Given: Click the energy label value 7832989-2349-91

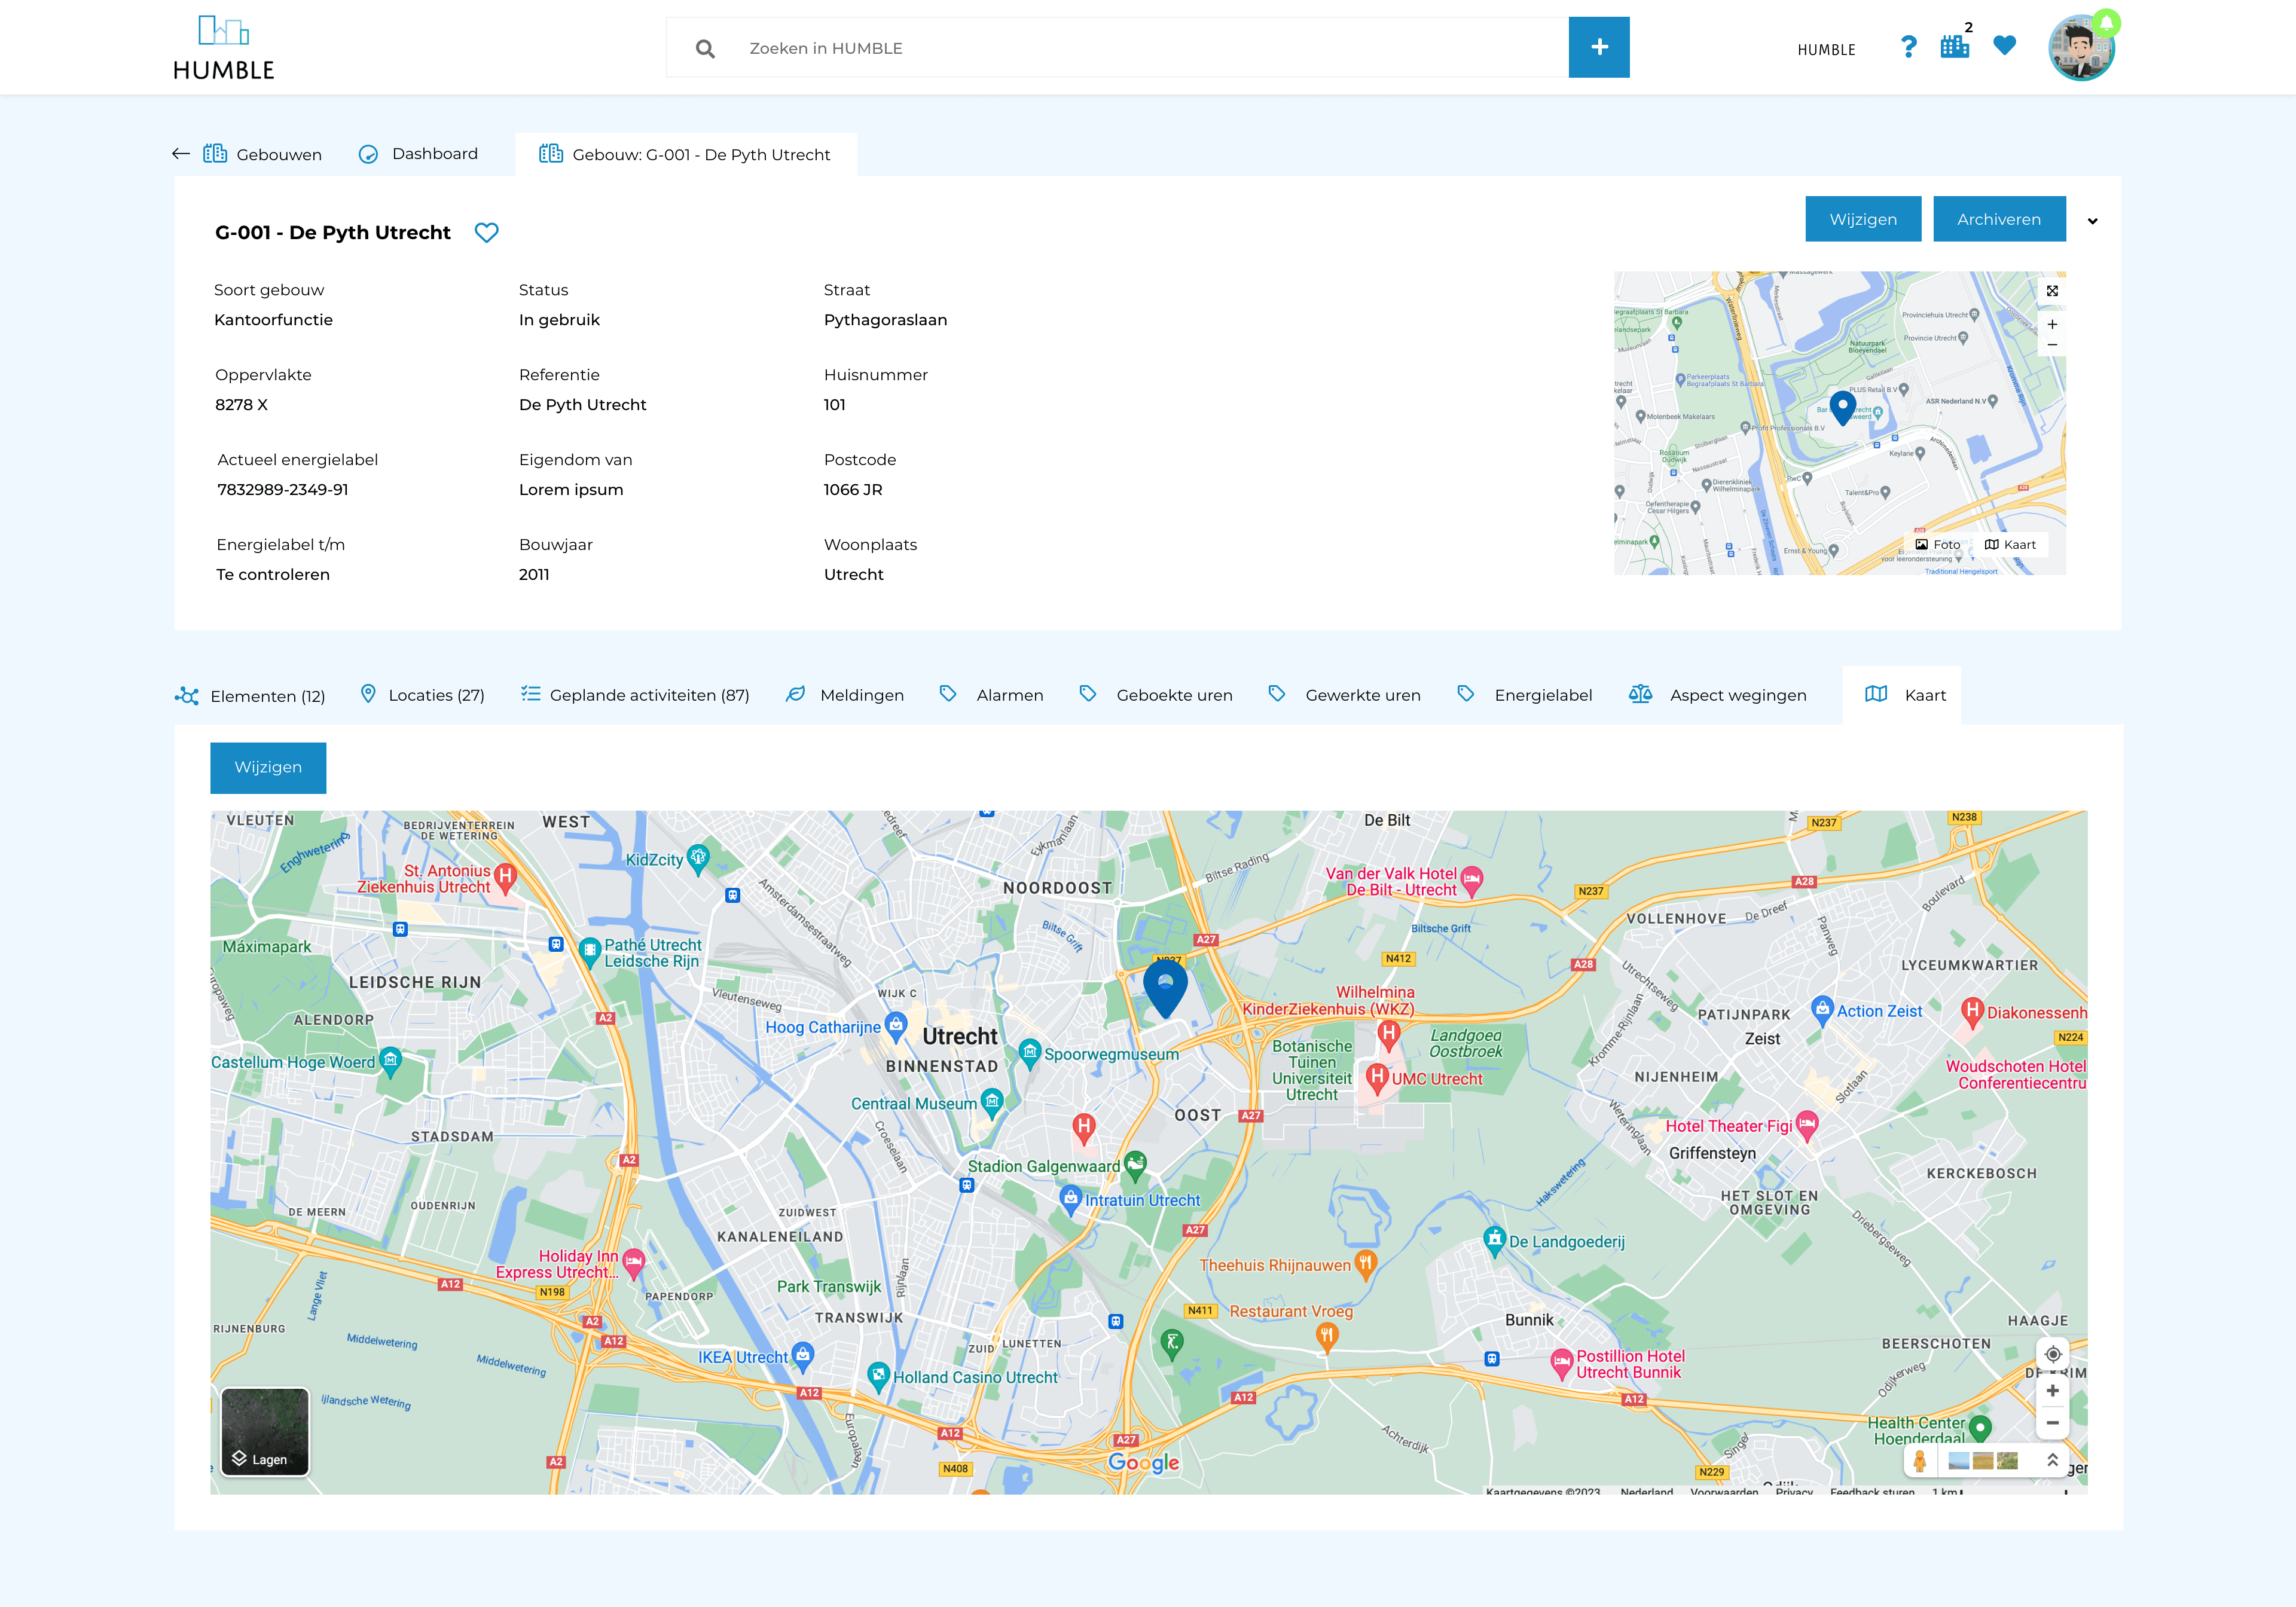Looking at the screenshot, I should pyautogui.click(x=283, y=489).
